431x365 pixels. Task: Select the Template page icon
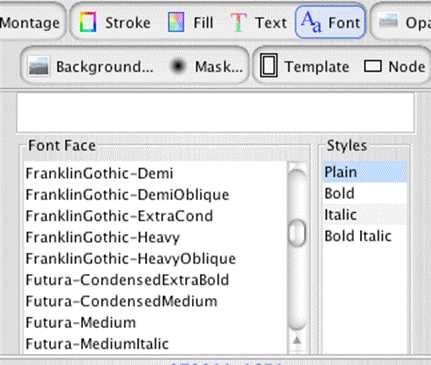click(269, 66)
